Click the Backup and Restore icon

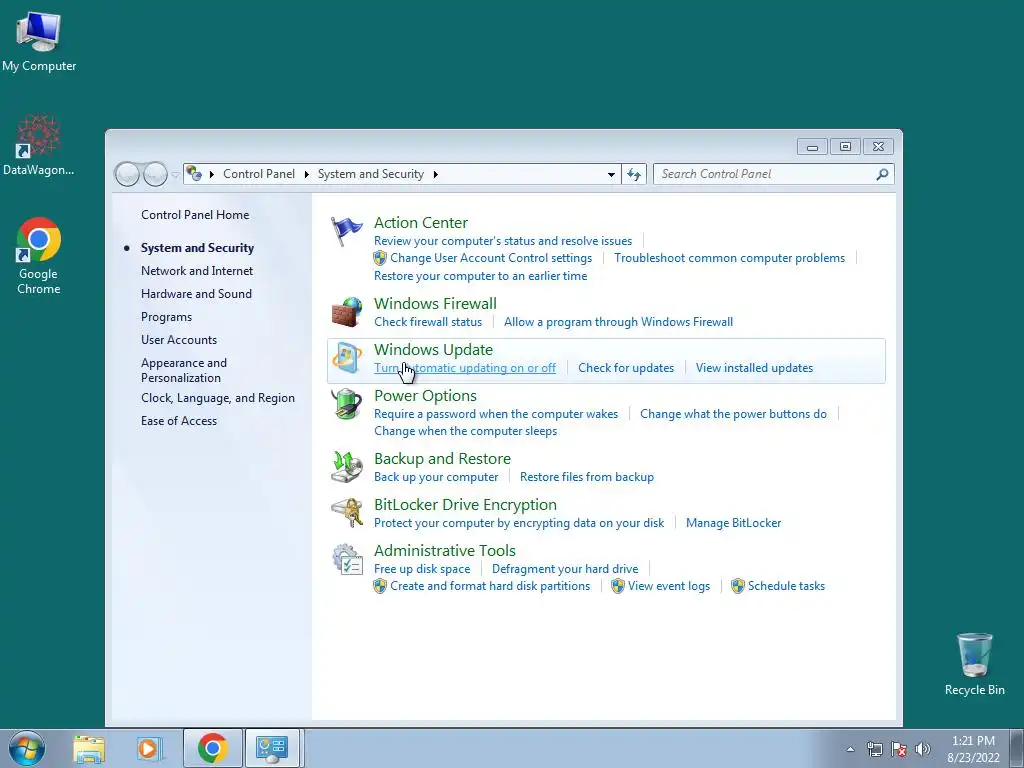pyautogui.click(x=347, y=467)
